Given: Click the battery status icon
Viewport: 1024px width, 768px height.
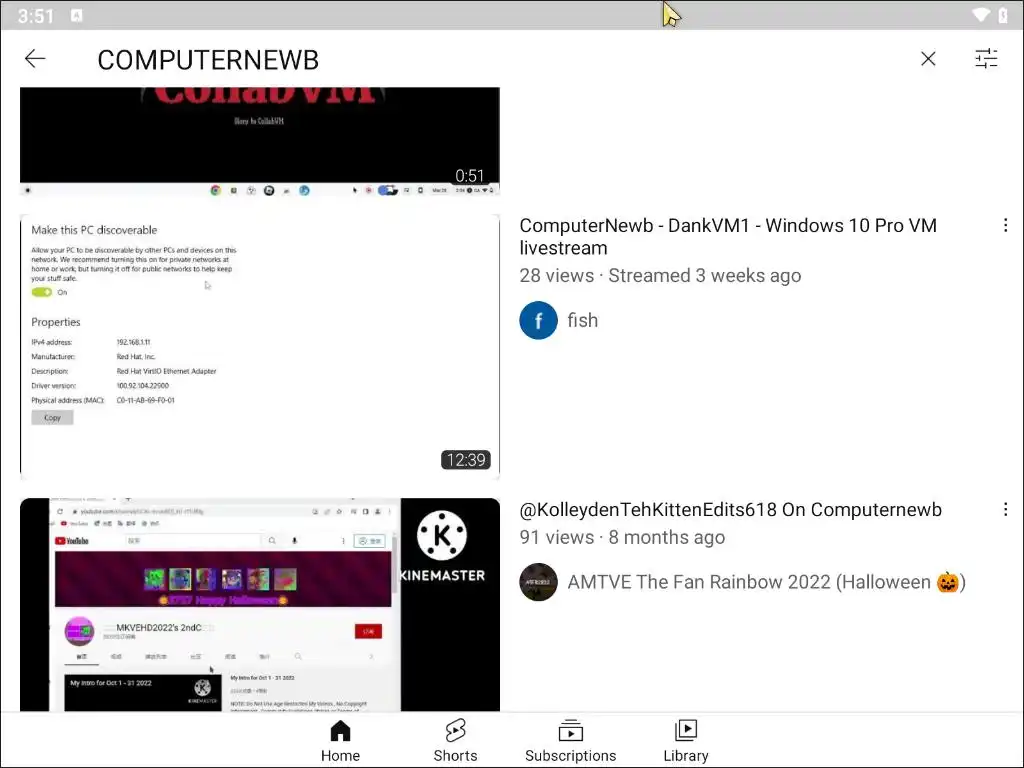Looking at the screenshot, I should [x=1003, y=14].
